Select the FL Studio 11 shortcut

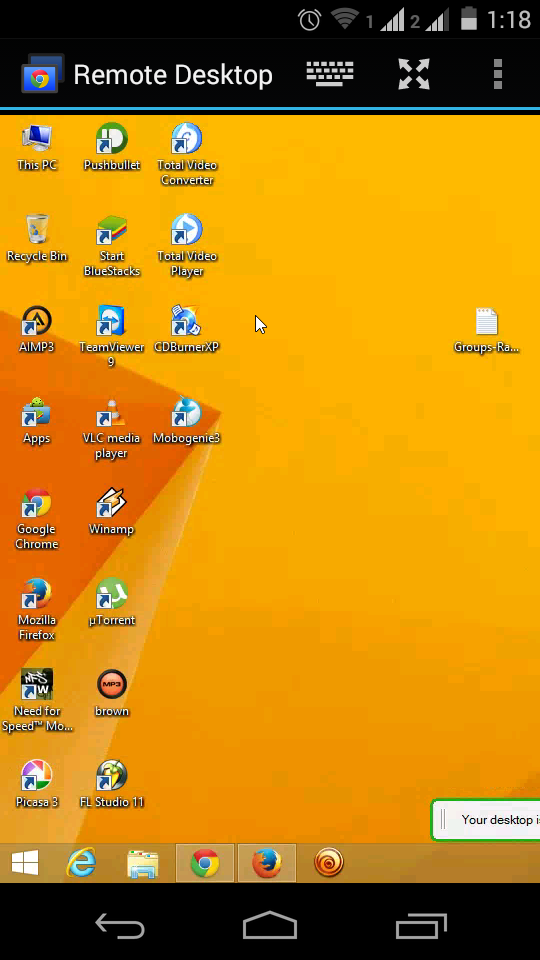point(111,784)
